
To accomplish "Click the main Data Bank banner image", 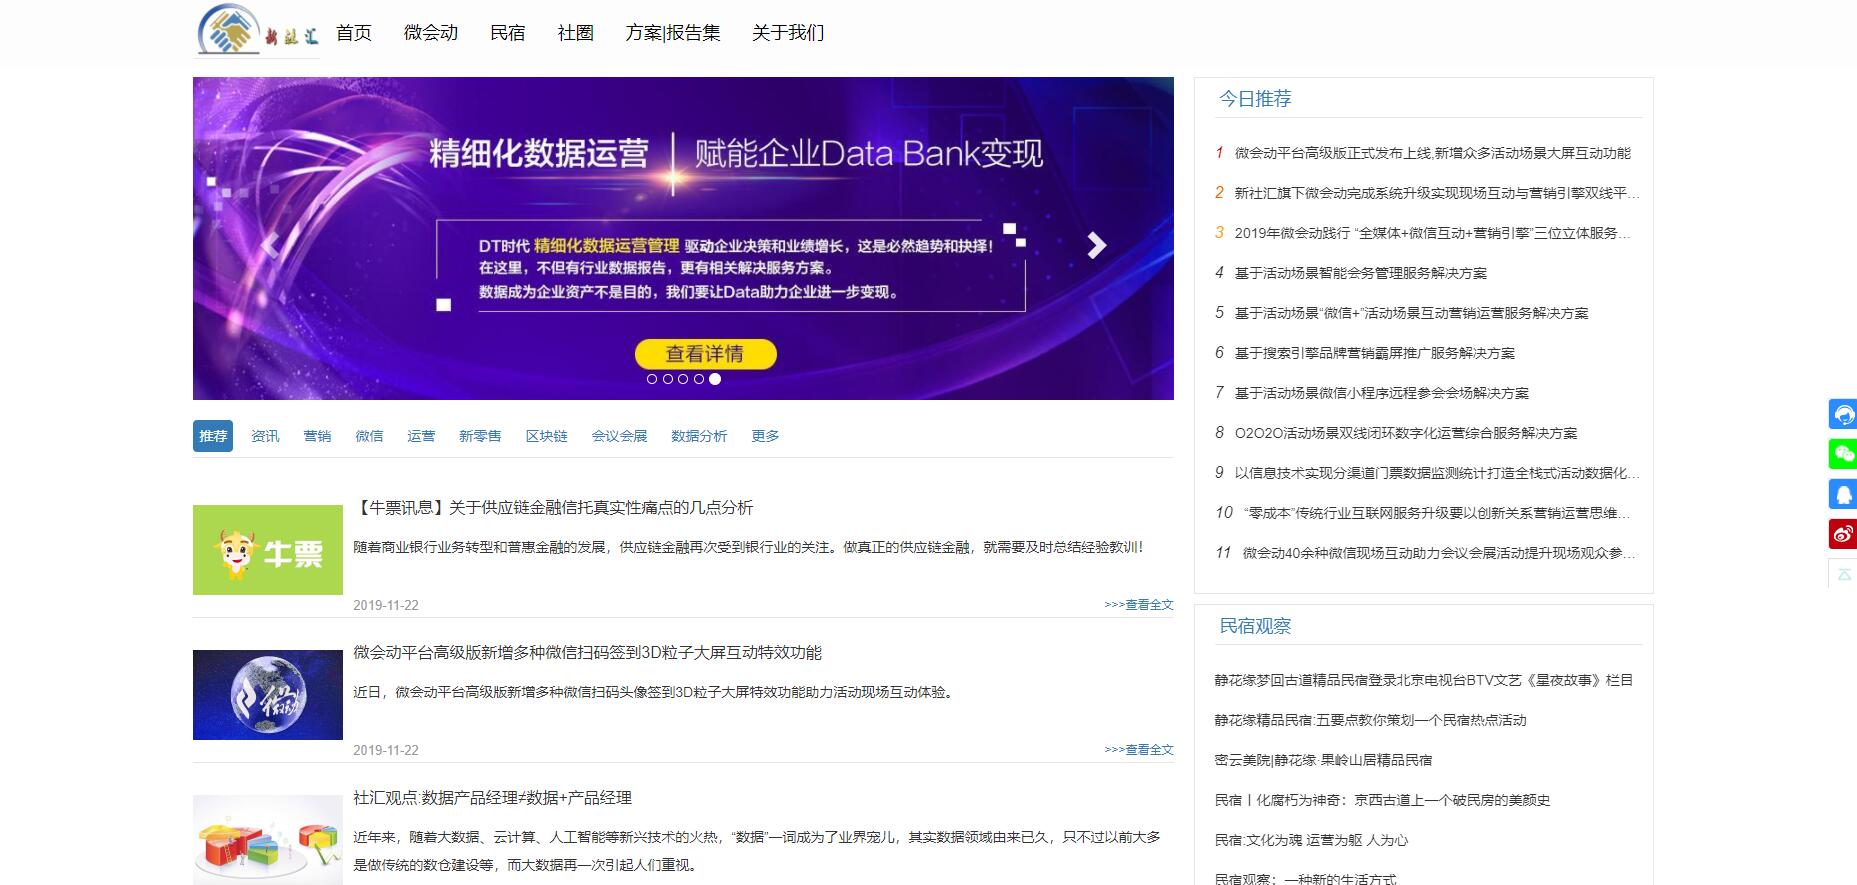I will point(683,238).
